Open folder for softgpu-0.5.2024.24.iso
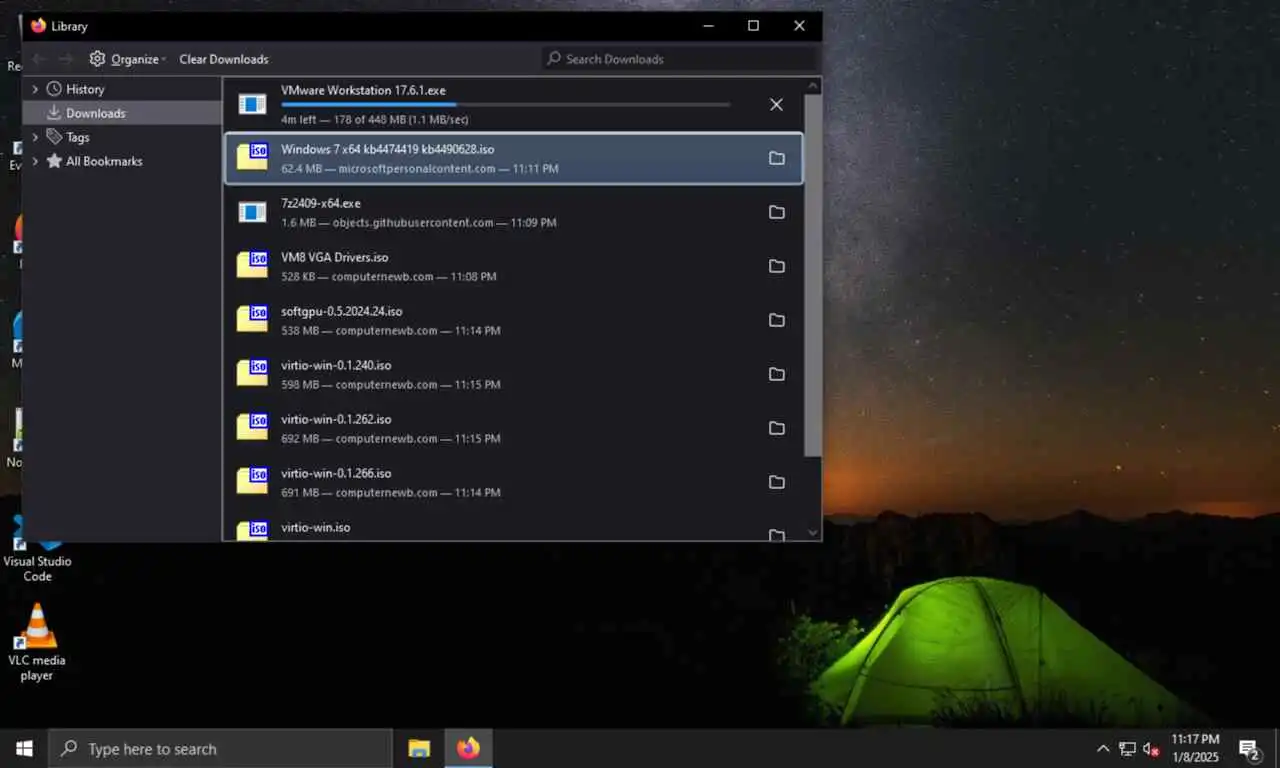Viewport: 1280px width, 768px height. pyautogui.click(x=776, y=320)
